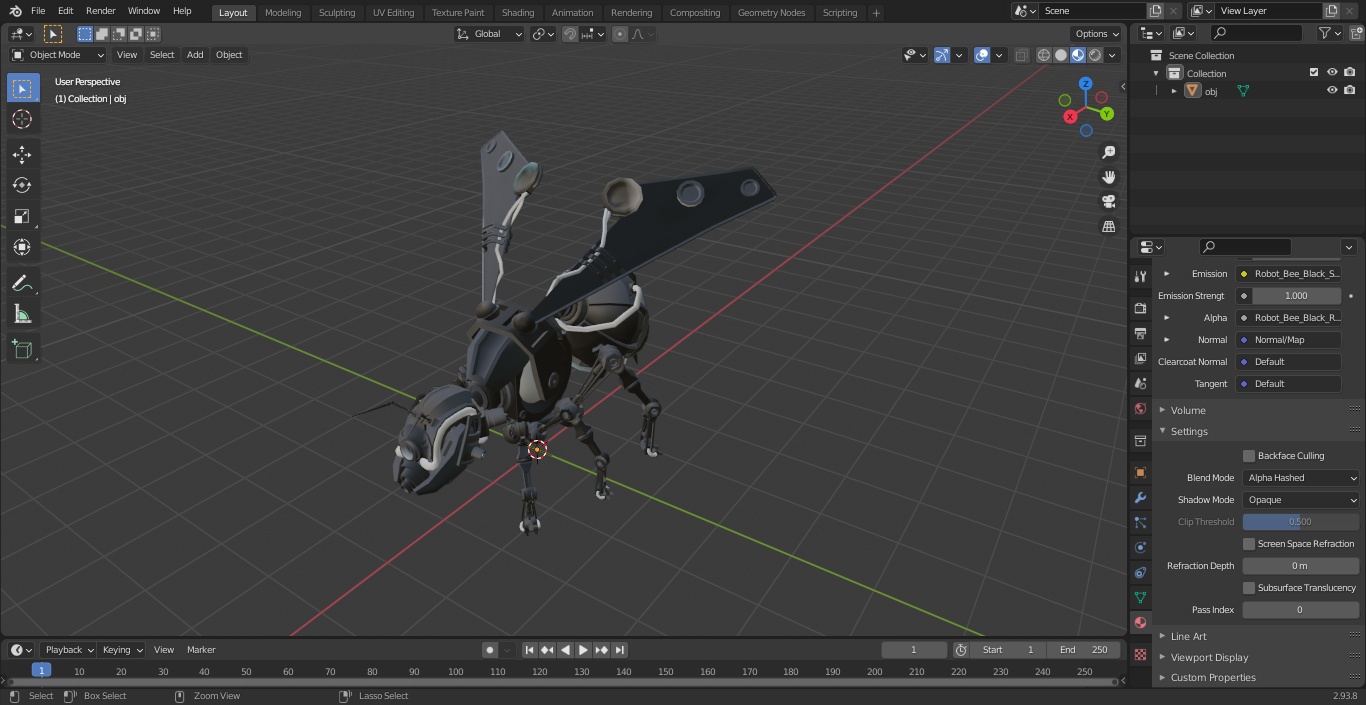Screen dimensions: 1366x705
Task: Open the Tool properties tab
Action: pyautogui.click(x=1140, y=276)
